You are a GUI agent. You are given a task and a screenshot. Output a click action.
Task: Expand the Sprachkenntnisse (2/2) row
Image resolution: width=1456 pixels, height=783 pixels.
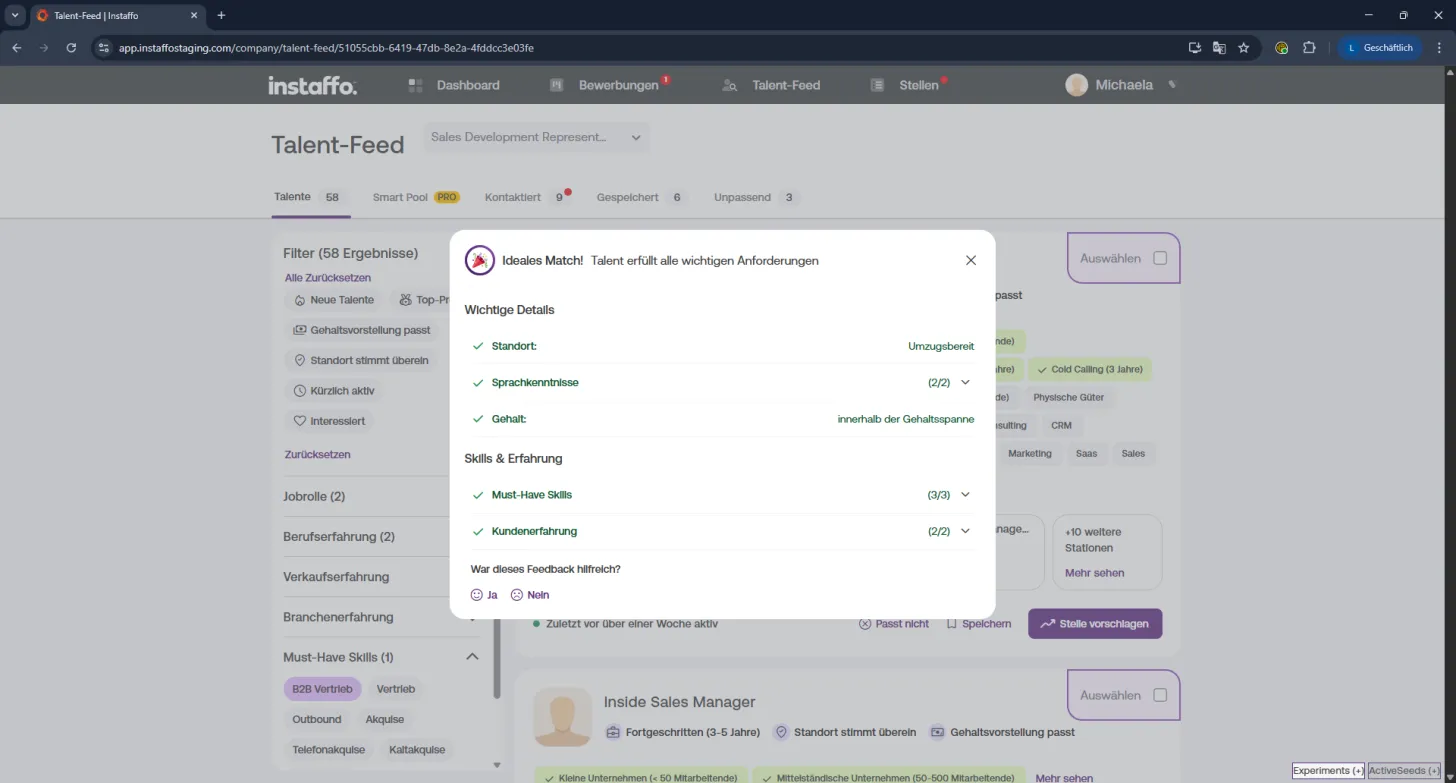pos(722,383)
